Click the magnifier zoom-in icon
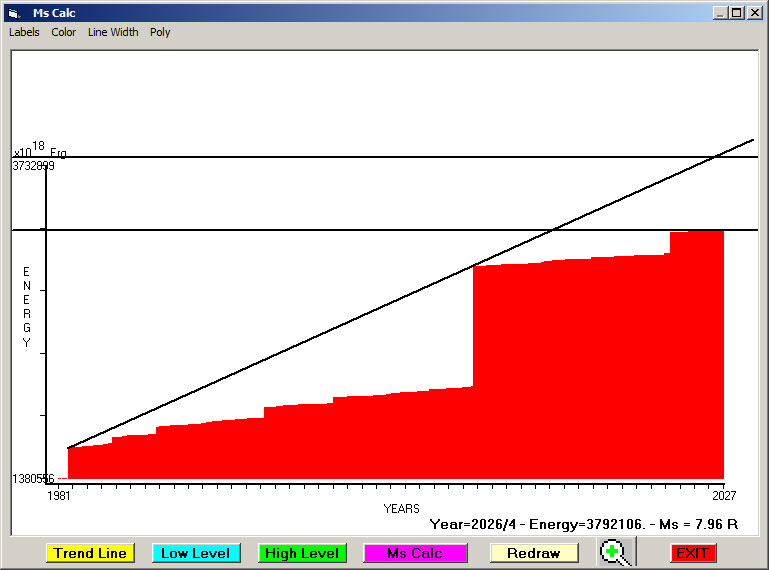 pyautogui.click(x=616, y=552)
